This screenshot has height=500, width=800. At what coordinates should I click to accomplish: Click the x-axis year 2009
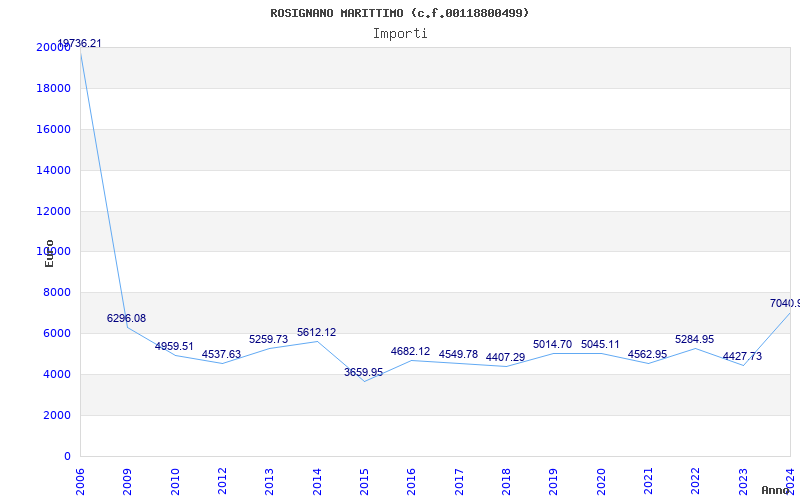[127, 481]
